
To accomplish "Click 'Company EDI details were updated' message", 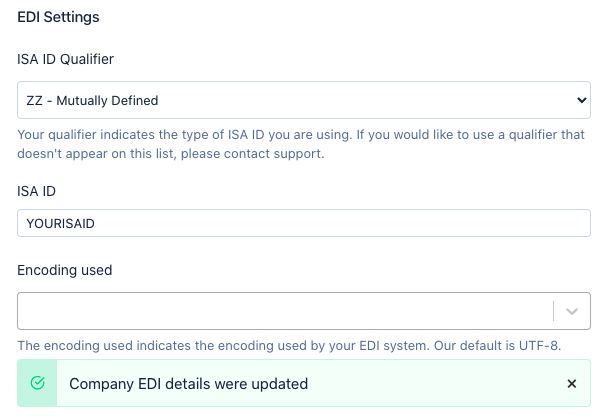I will click(189, 384).
